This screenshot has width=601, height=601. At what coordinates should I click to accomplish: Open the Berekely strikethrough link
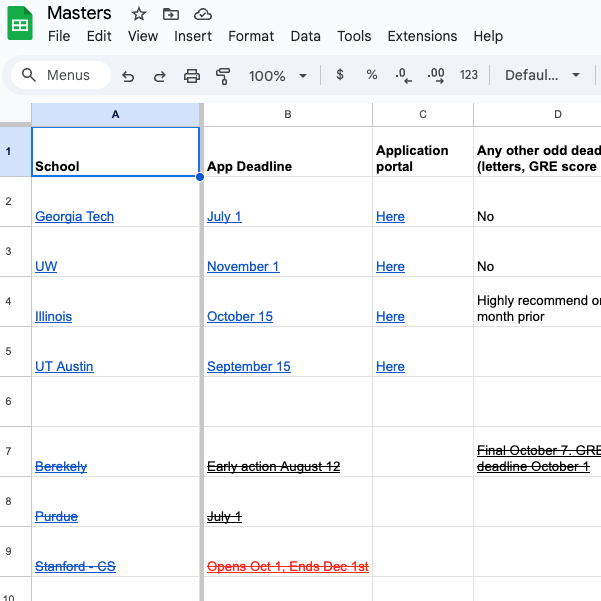coord(61,466)
